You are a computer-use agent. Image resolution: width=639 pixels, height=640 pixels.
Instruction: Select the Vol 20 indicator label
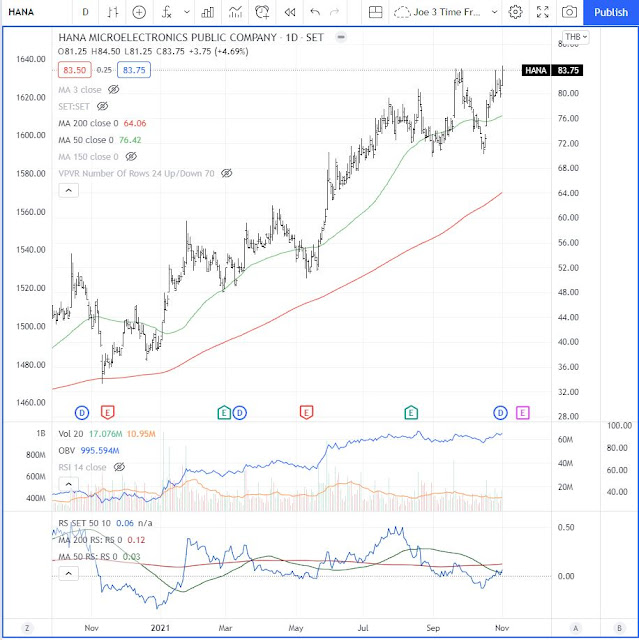point(71,434)
